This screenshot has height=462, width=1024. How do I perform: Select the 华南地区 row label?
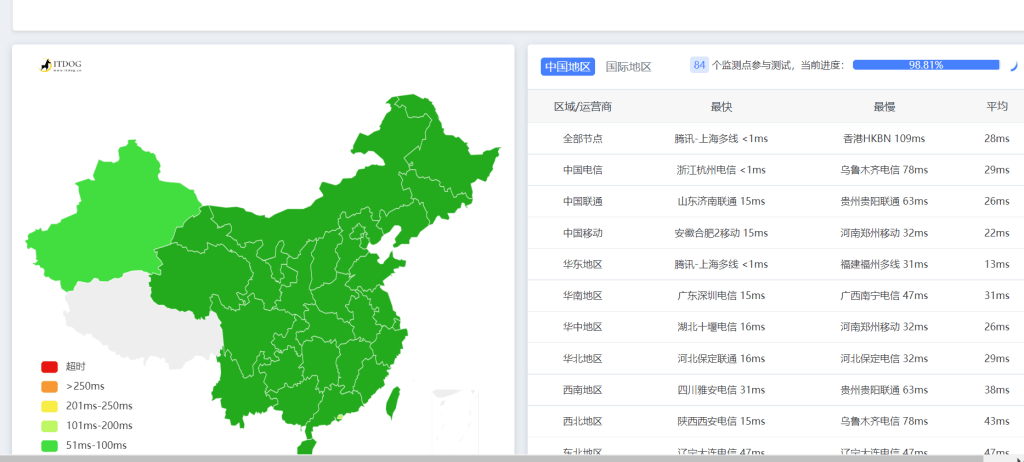click(x=583, y=295)
